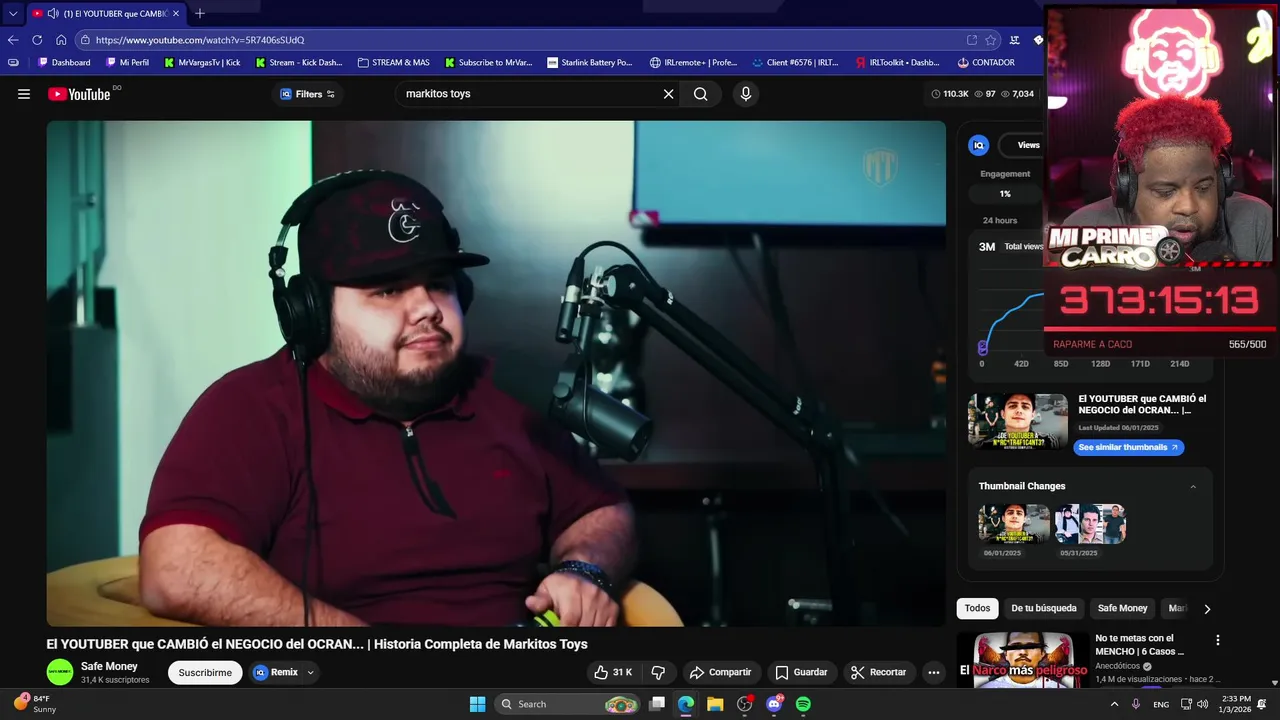The image size is (1280, 720).
Task: Open the browser home button
Action: pos(61,40)
